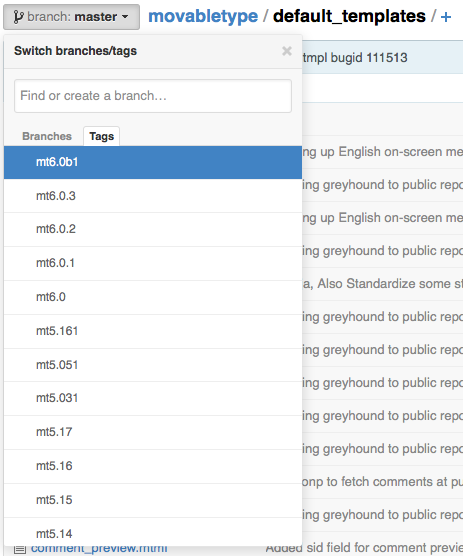Image resolution: width=463 pixels, height=556 pixels.
Task: Click the git branch icon
Action: tap(18, 17)
